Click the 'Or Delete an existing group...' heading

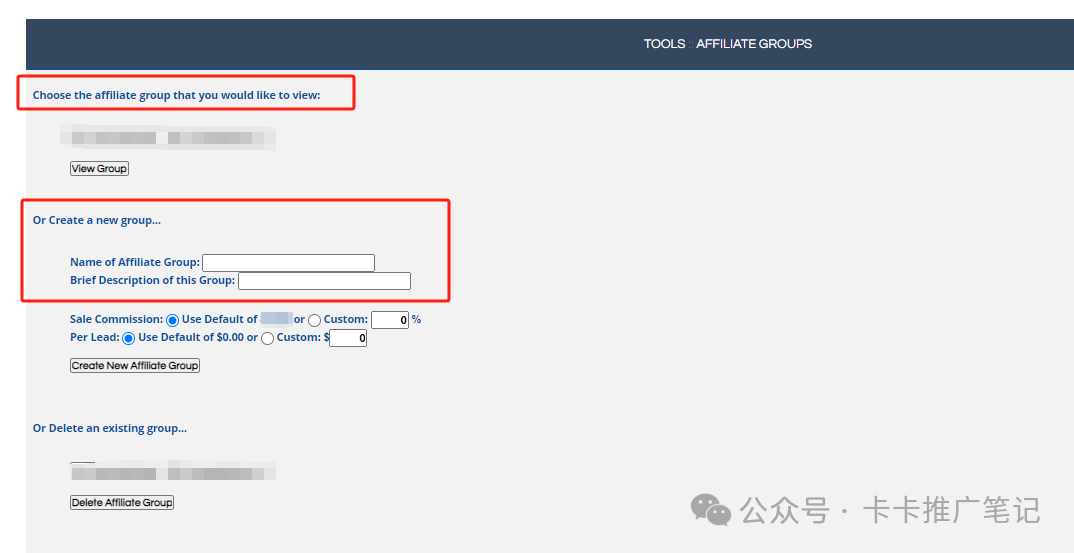[109, 428]
